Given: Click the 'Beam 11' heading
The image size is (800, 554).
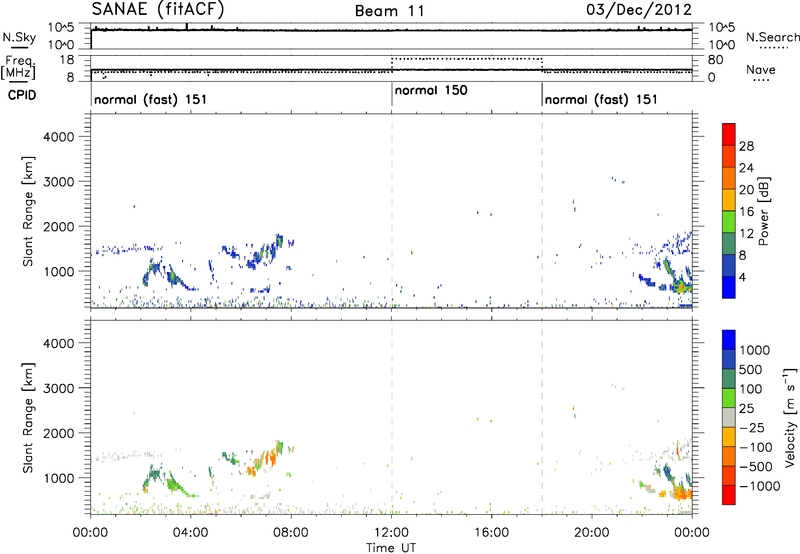Looking at the screenshot, I should (x=390, y=11).
